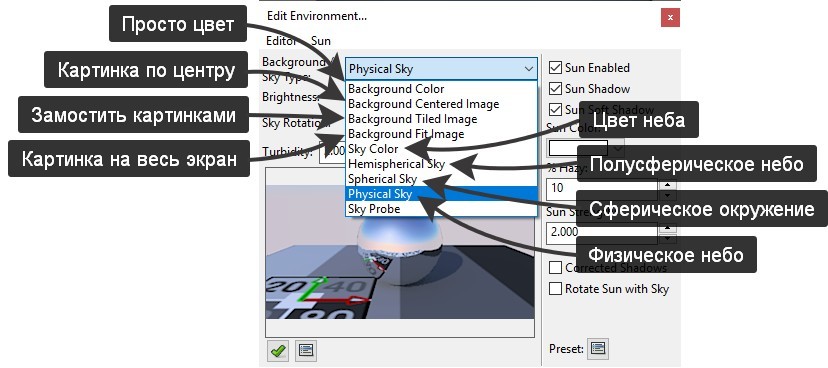Image resolution: width=828 pixels, height=368 pixels.
Task: Click the green checkmark apply icon
Action: 278,350
